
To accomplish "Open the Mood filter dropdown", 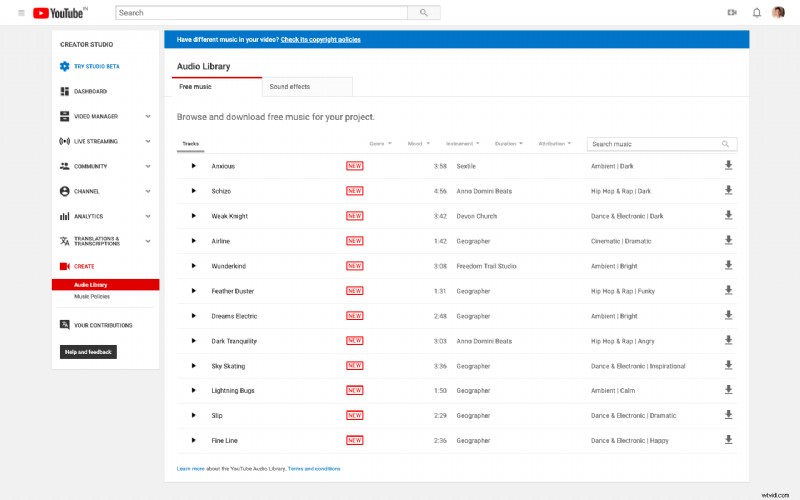I will (x=417, y=143).
